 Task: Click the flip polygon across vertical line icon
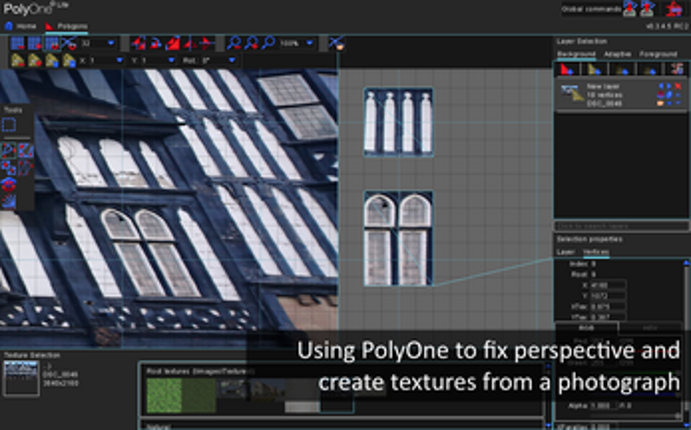(x=190, y=43)
